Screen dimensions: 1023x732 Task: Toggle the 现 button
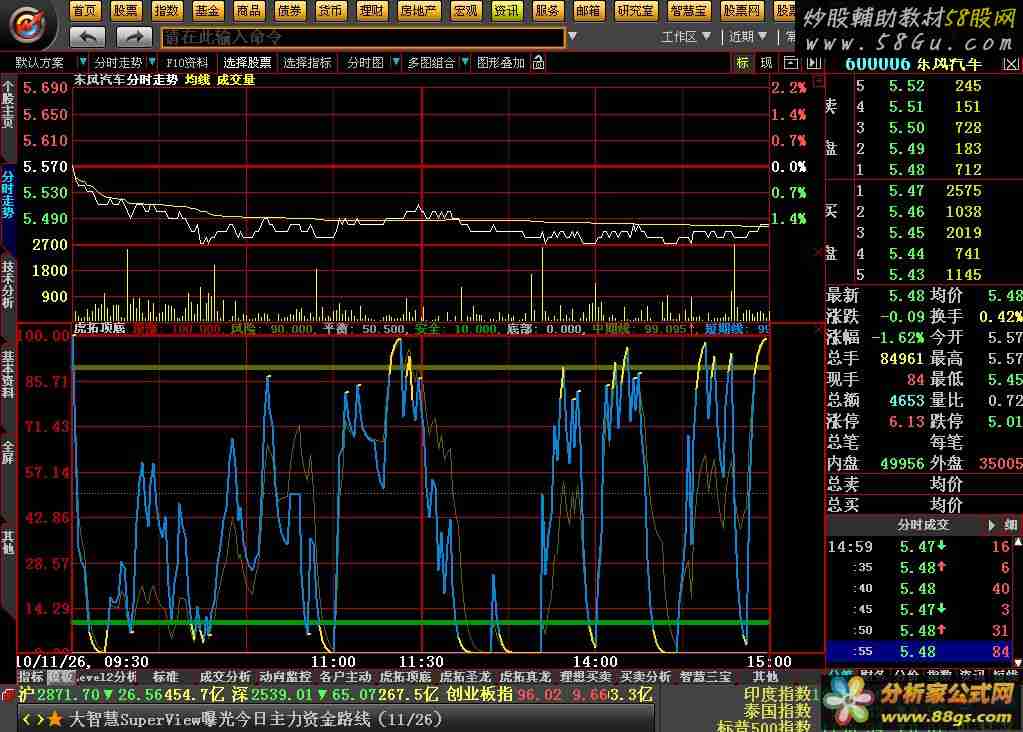[766, 63]
